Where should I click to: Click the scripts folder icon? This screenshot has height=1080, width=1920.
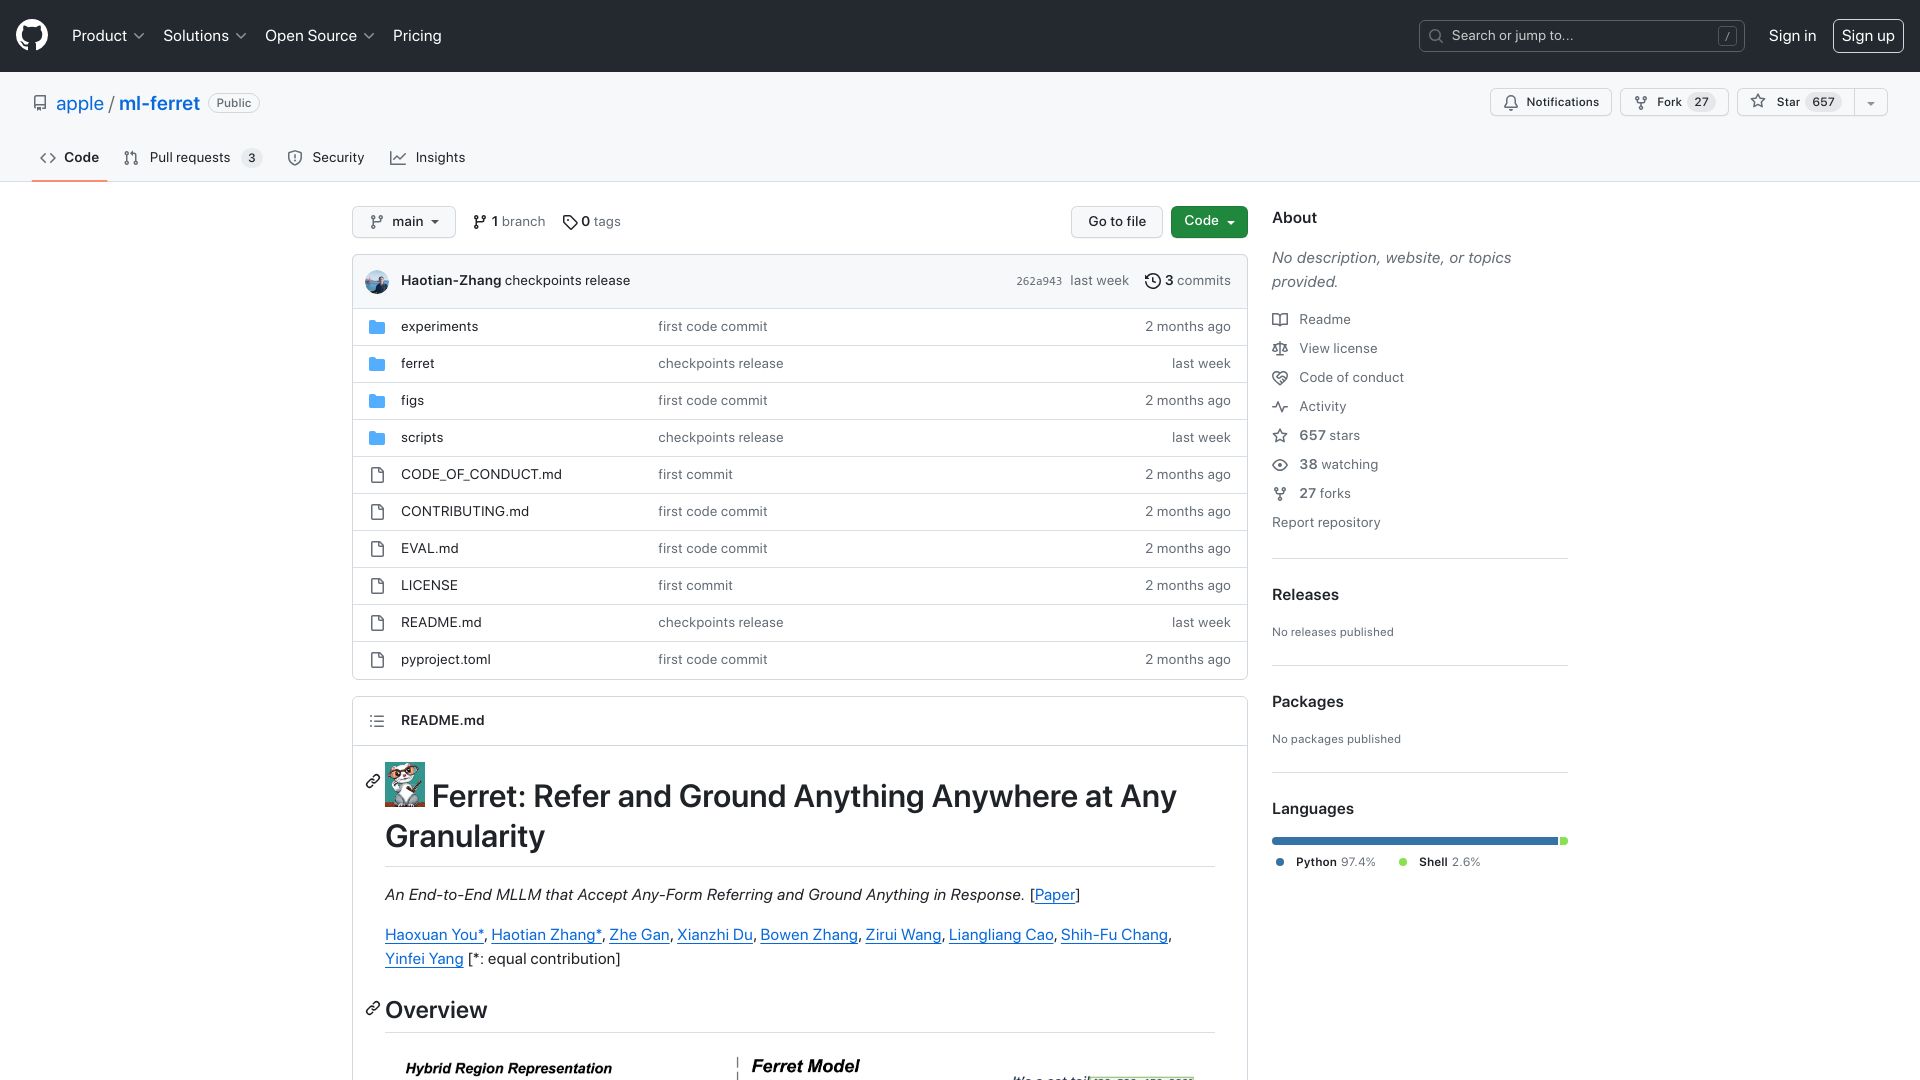[x=377, y=438]
